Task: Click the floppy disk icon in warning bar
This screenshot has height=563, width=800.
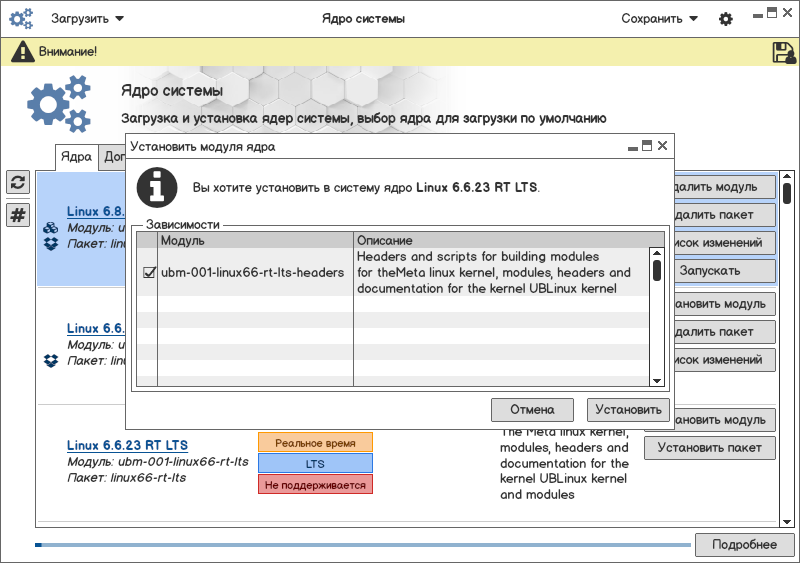Action: coord(783,52)
